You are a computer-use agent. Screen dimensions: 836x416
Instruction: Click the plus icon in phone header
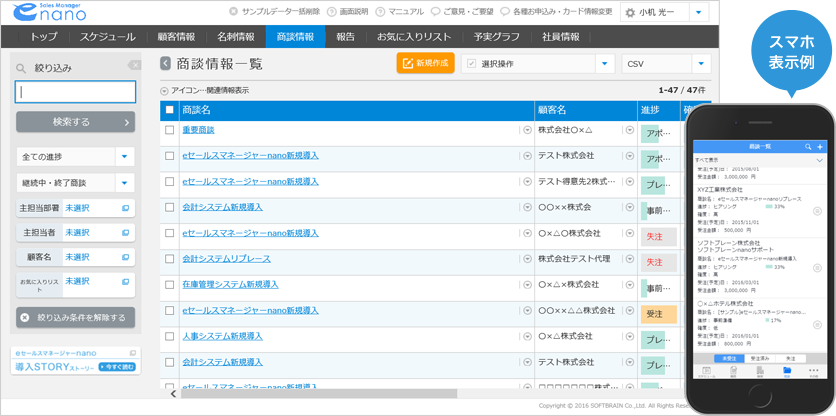pyautogui.click(x=819, y=146)
